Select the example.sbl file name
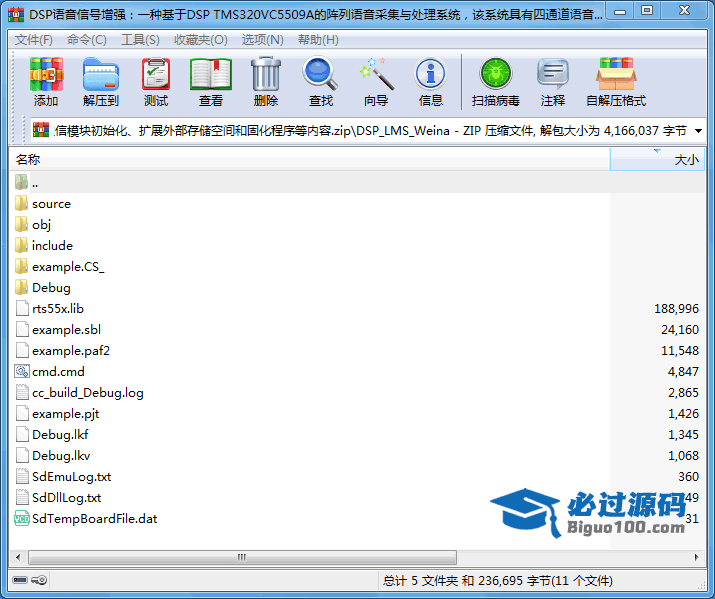715x599 pixels. (x=67, y=330)
